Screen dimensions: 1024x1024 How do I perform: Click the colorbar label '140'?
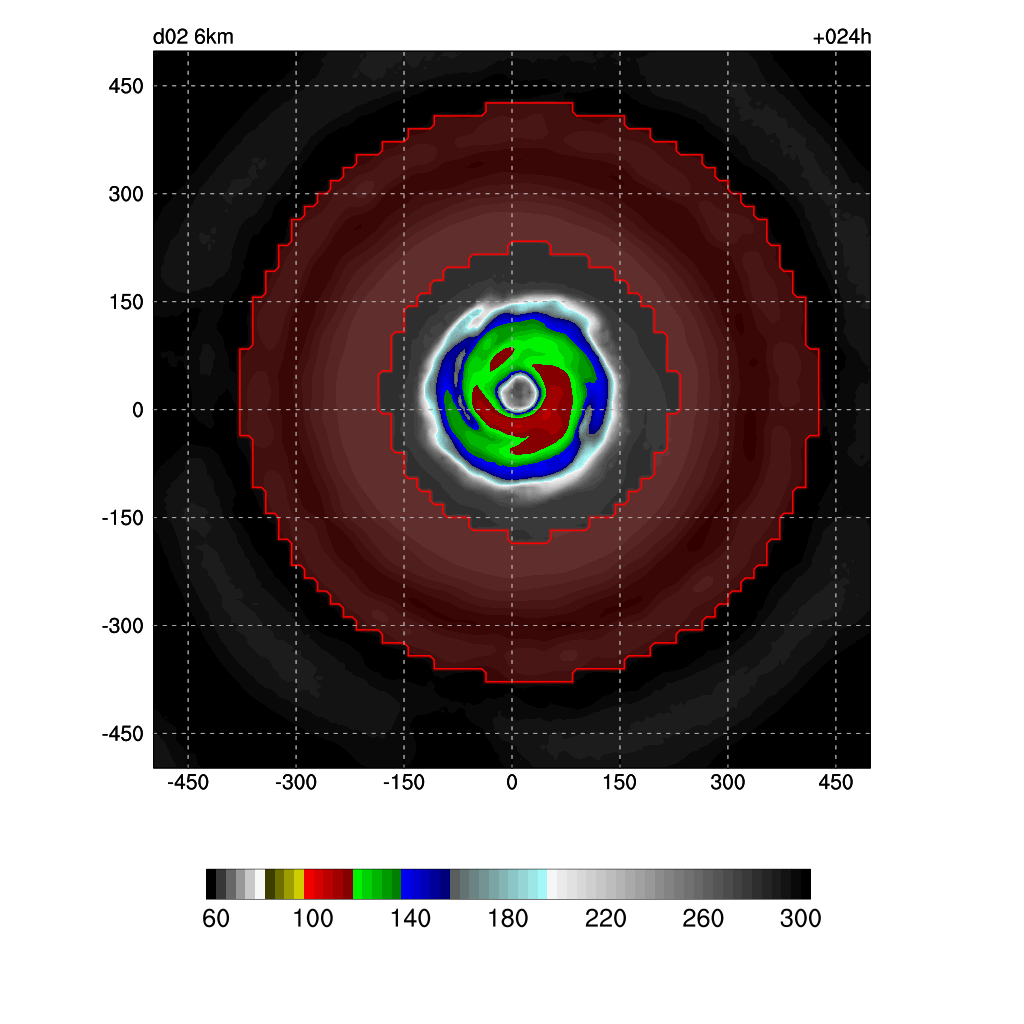coord(410,919)
